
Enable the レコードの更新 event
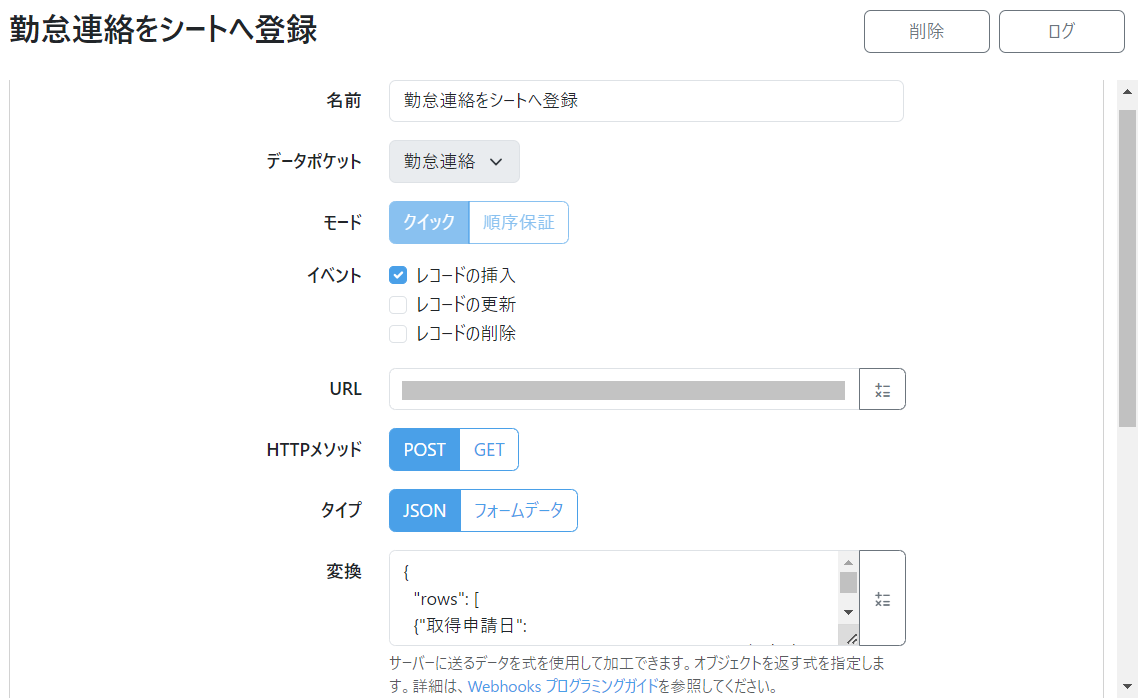click(x=397, y=304)
